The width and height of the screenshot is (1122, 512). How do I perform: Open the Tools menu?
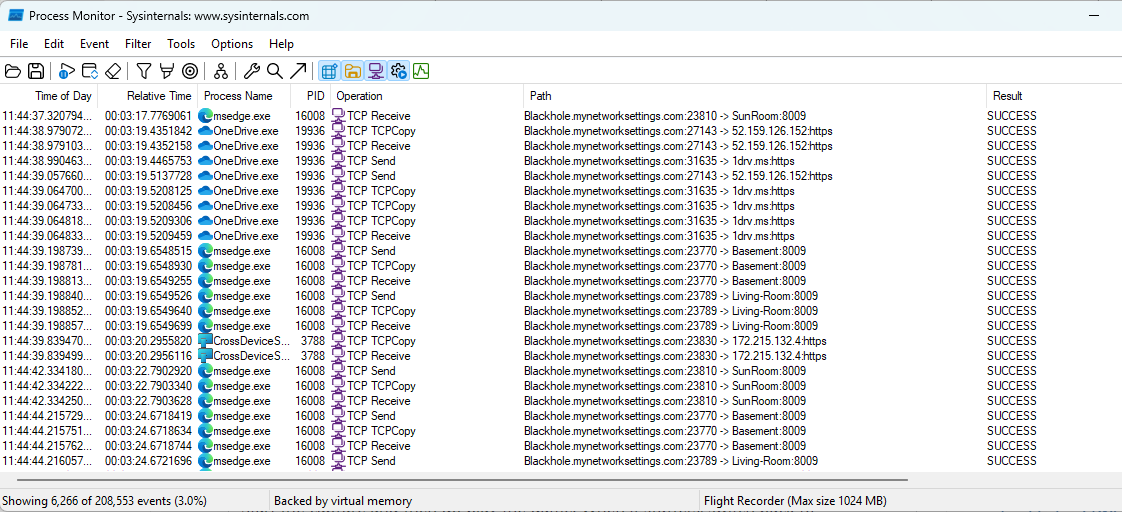coord(181,44)
